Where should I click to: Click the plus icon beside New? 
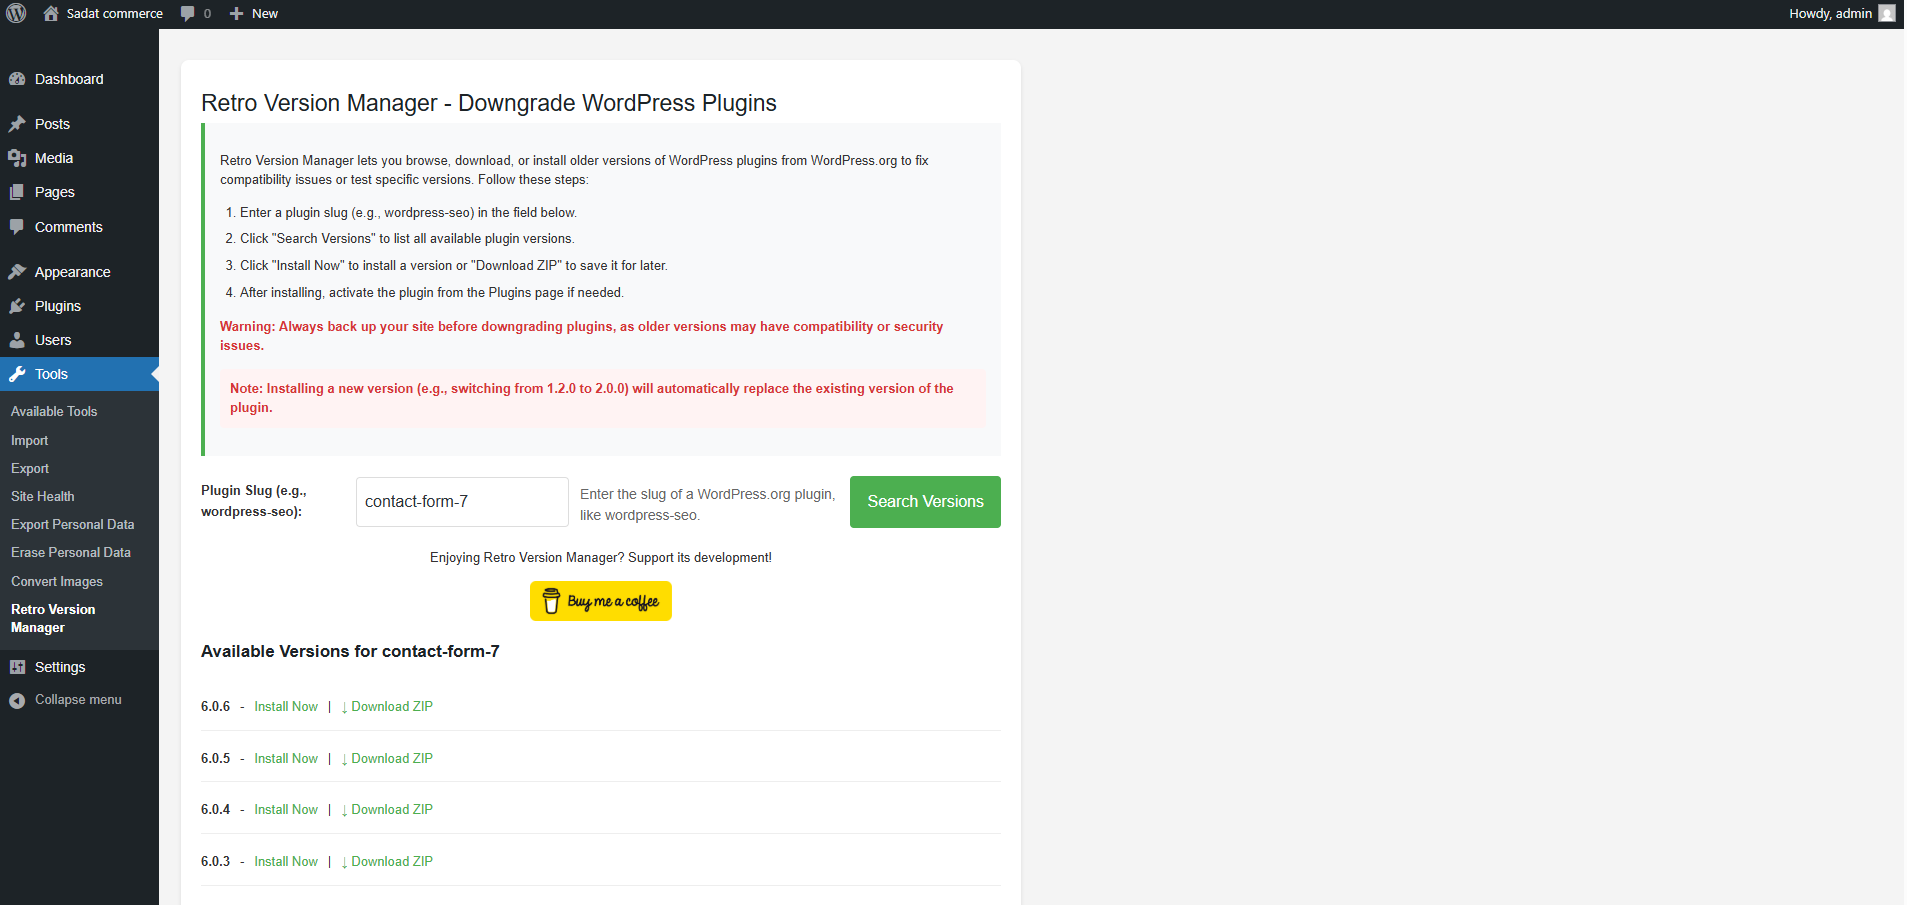(236, 13)
